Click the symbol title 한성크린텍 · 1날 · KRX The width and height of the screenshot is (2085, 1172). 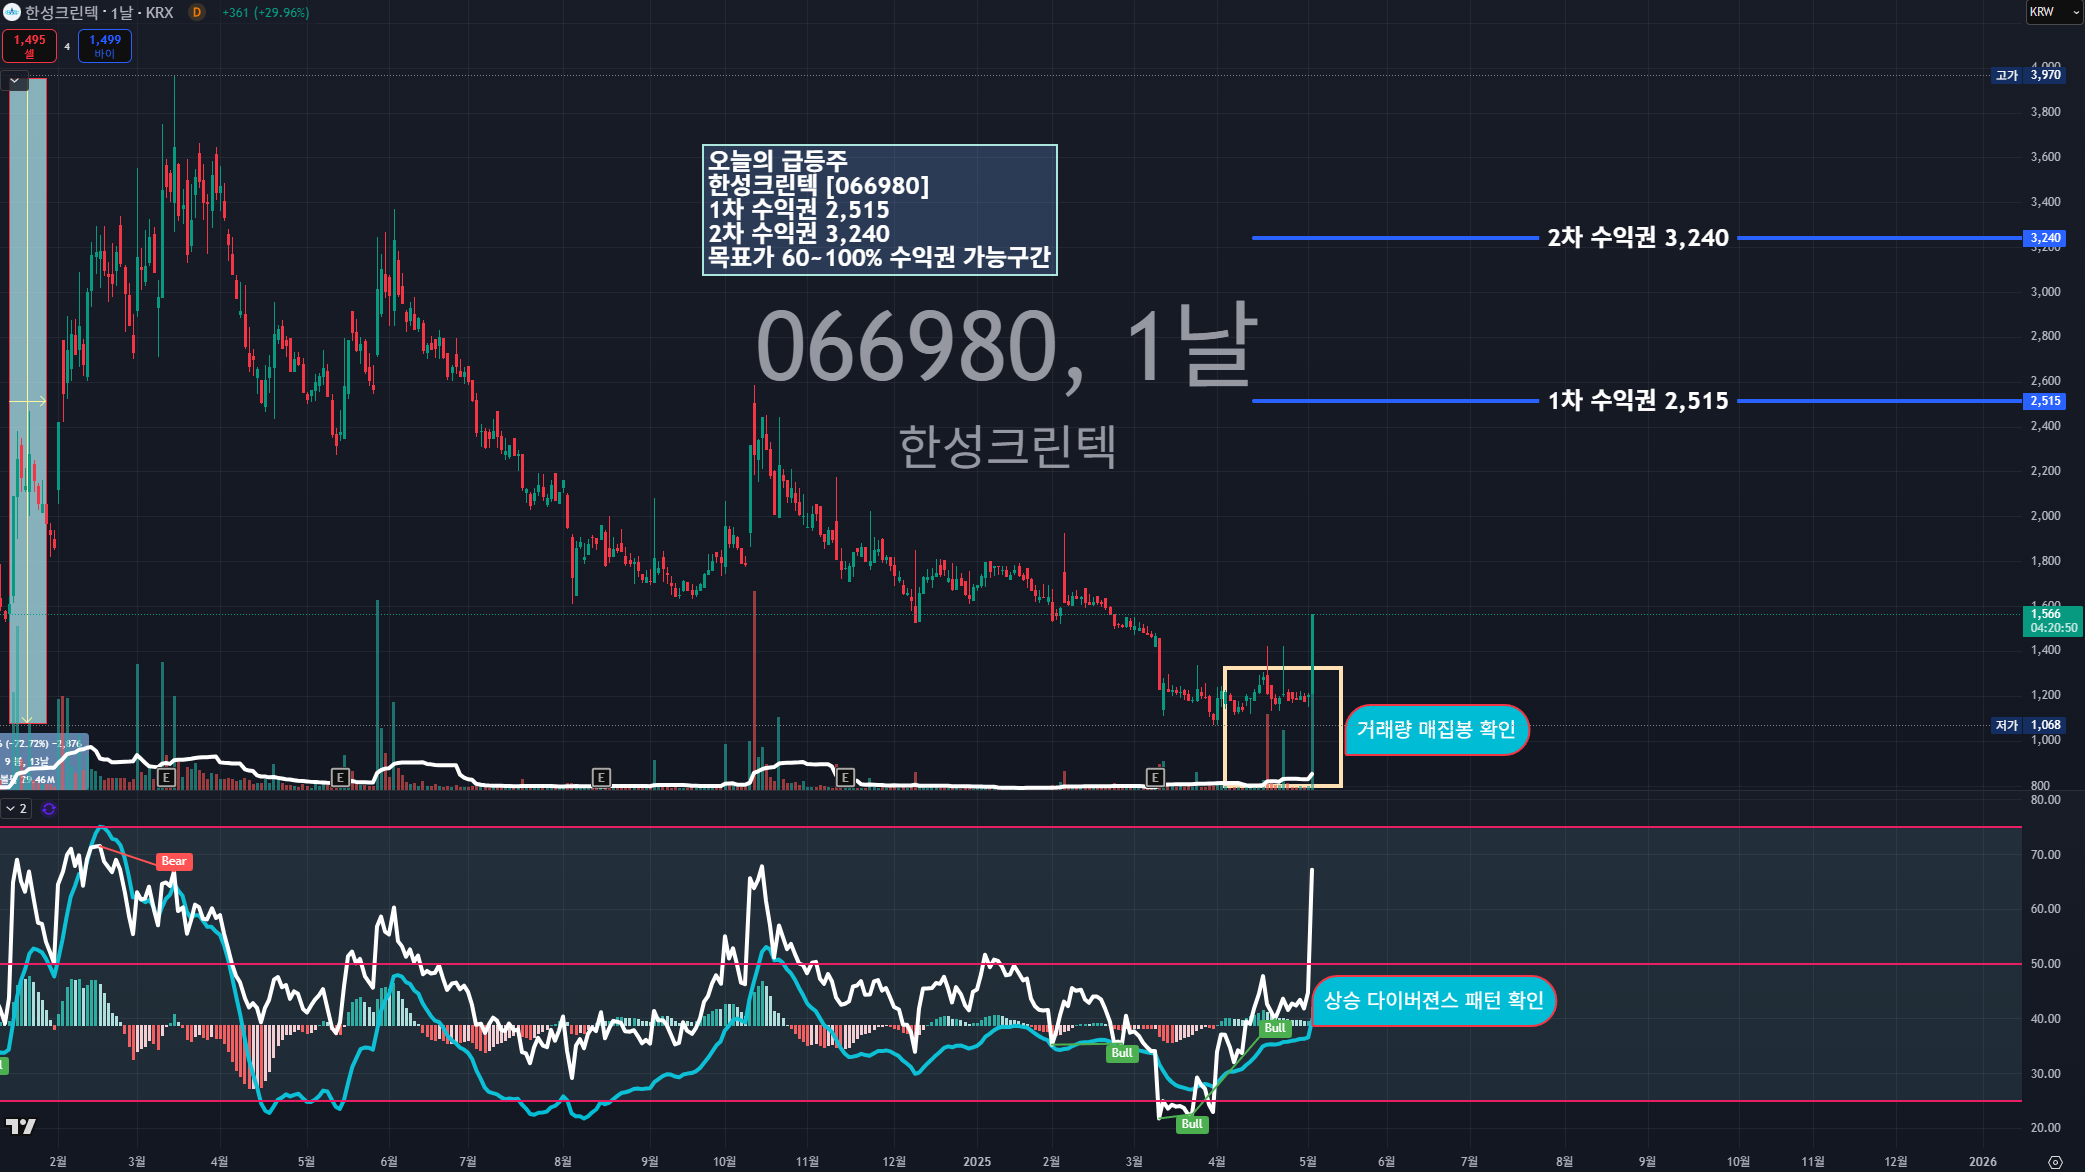coord(99,12)
